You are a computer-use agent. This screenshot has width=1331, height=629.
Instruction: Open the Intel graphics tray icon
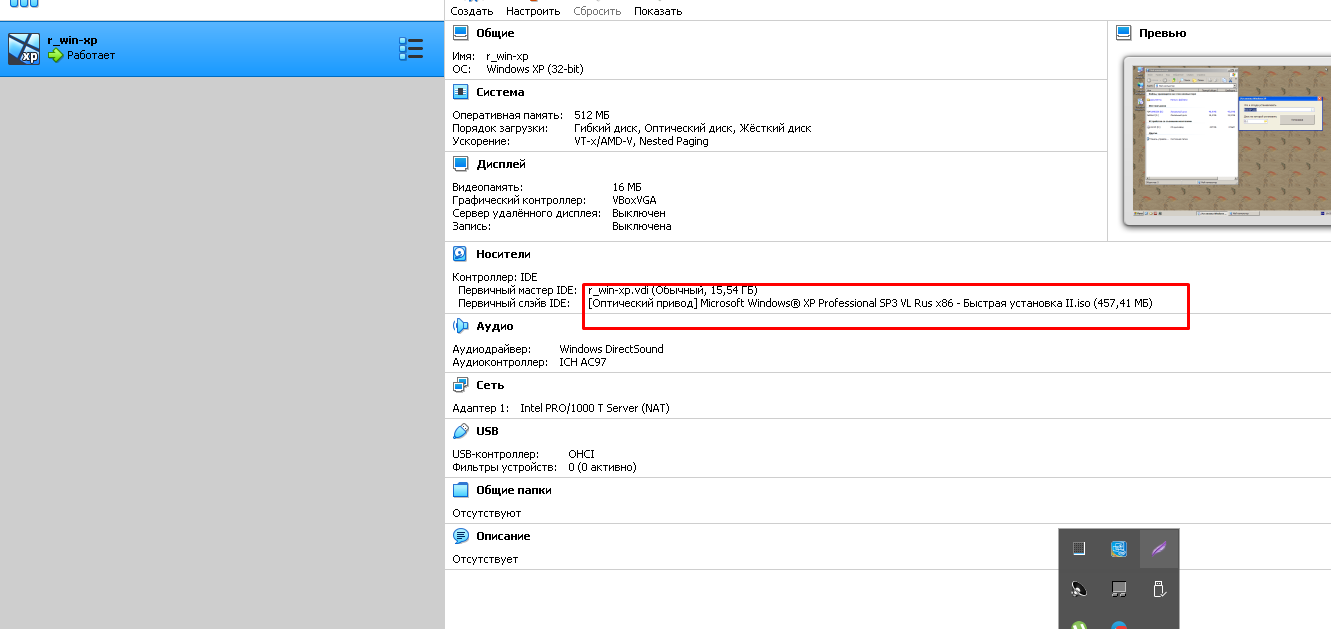(x=1119, y=549)
